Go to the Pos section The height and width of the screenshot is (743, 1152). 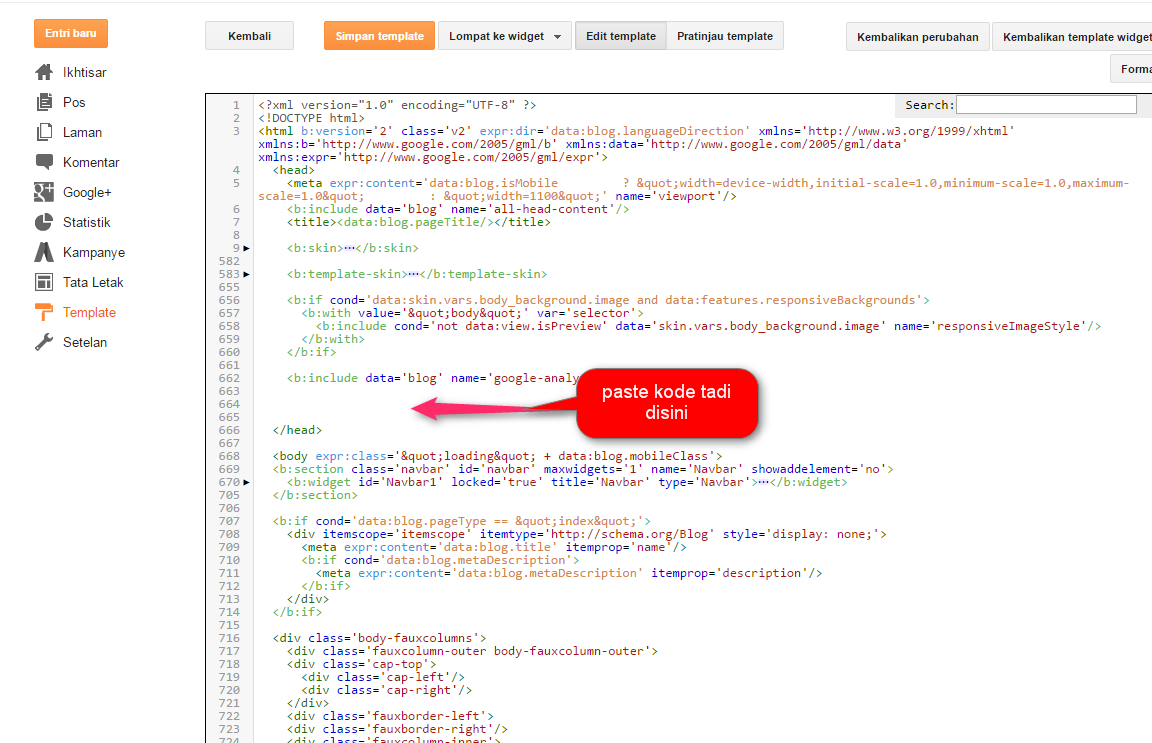(x=74, y=102)
